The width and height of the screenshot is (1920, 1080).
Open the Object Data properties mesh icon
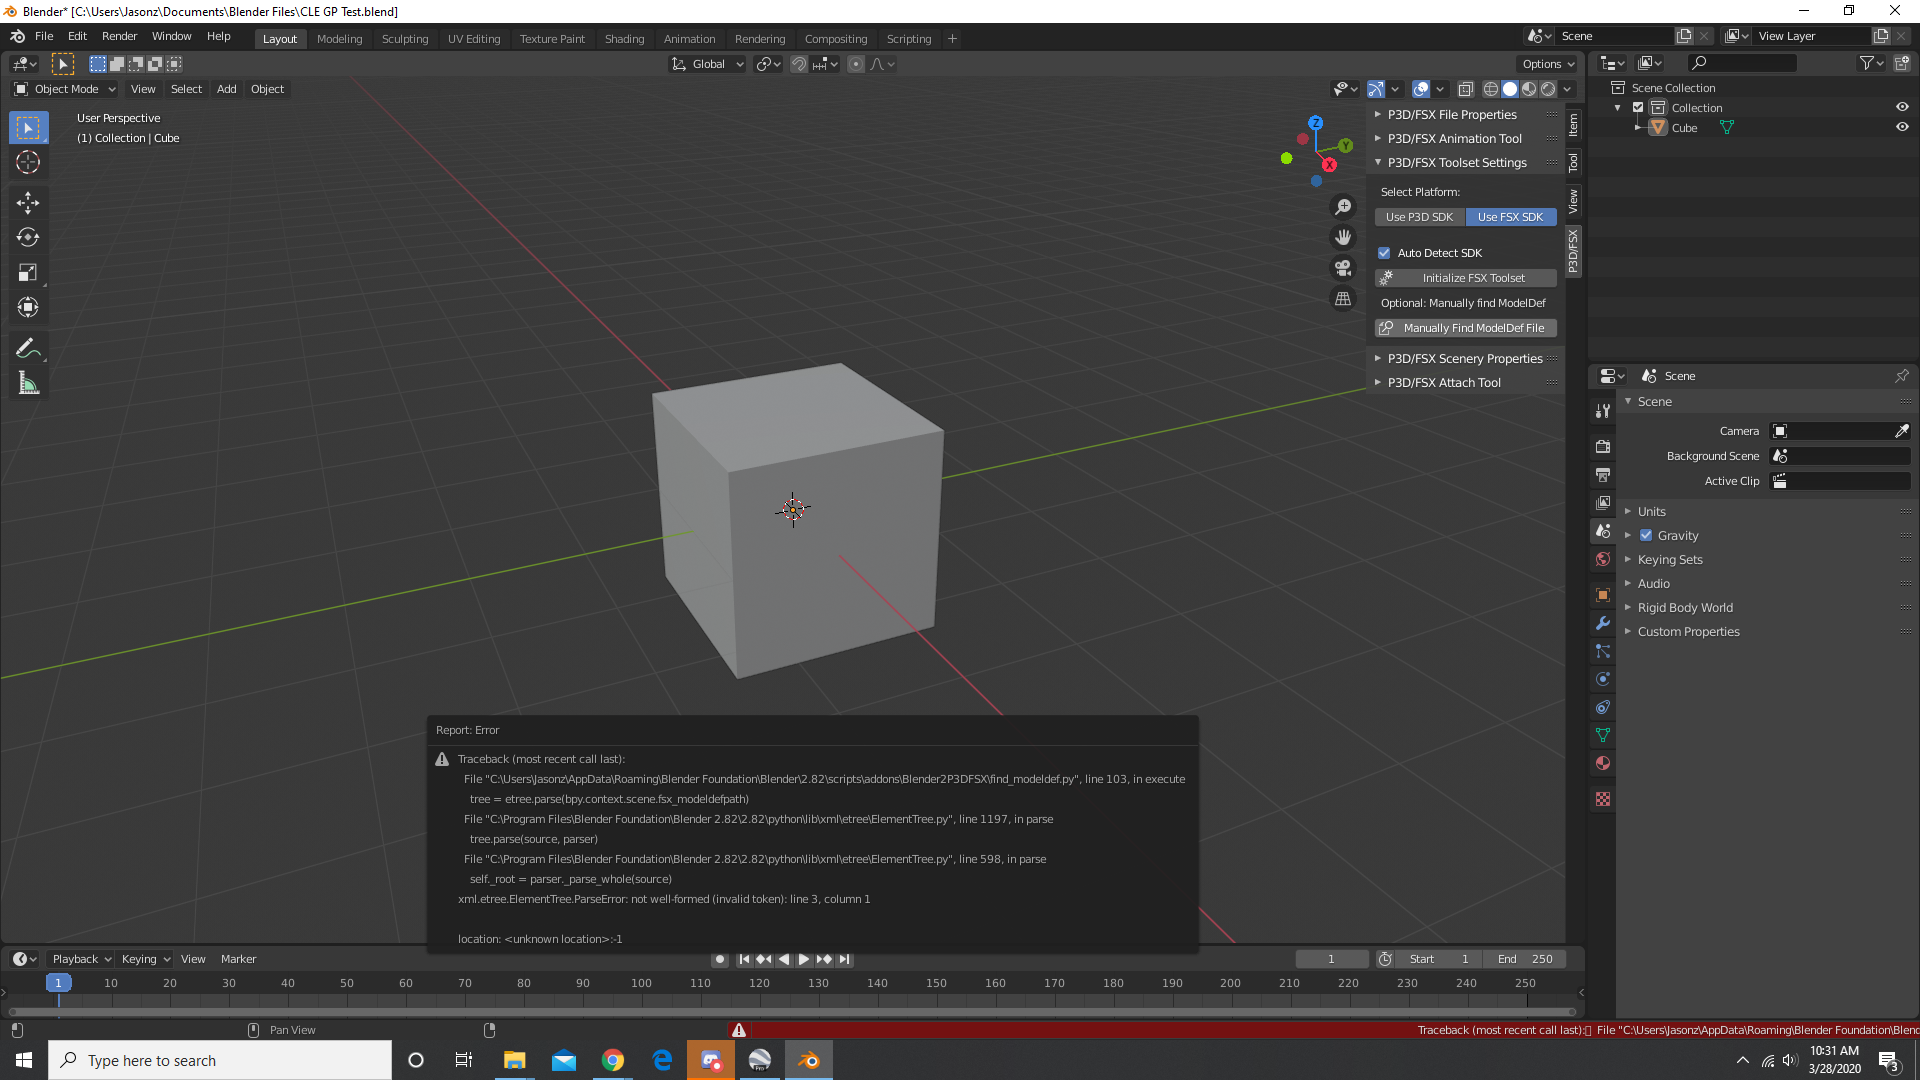pyautogui.click(x=1603, y=735)
